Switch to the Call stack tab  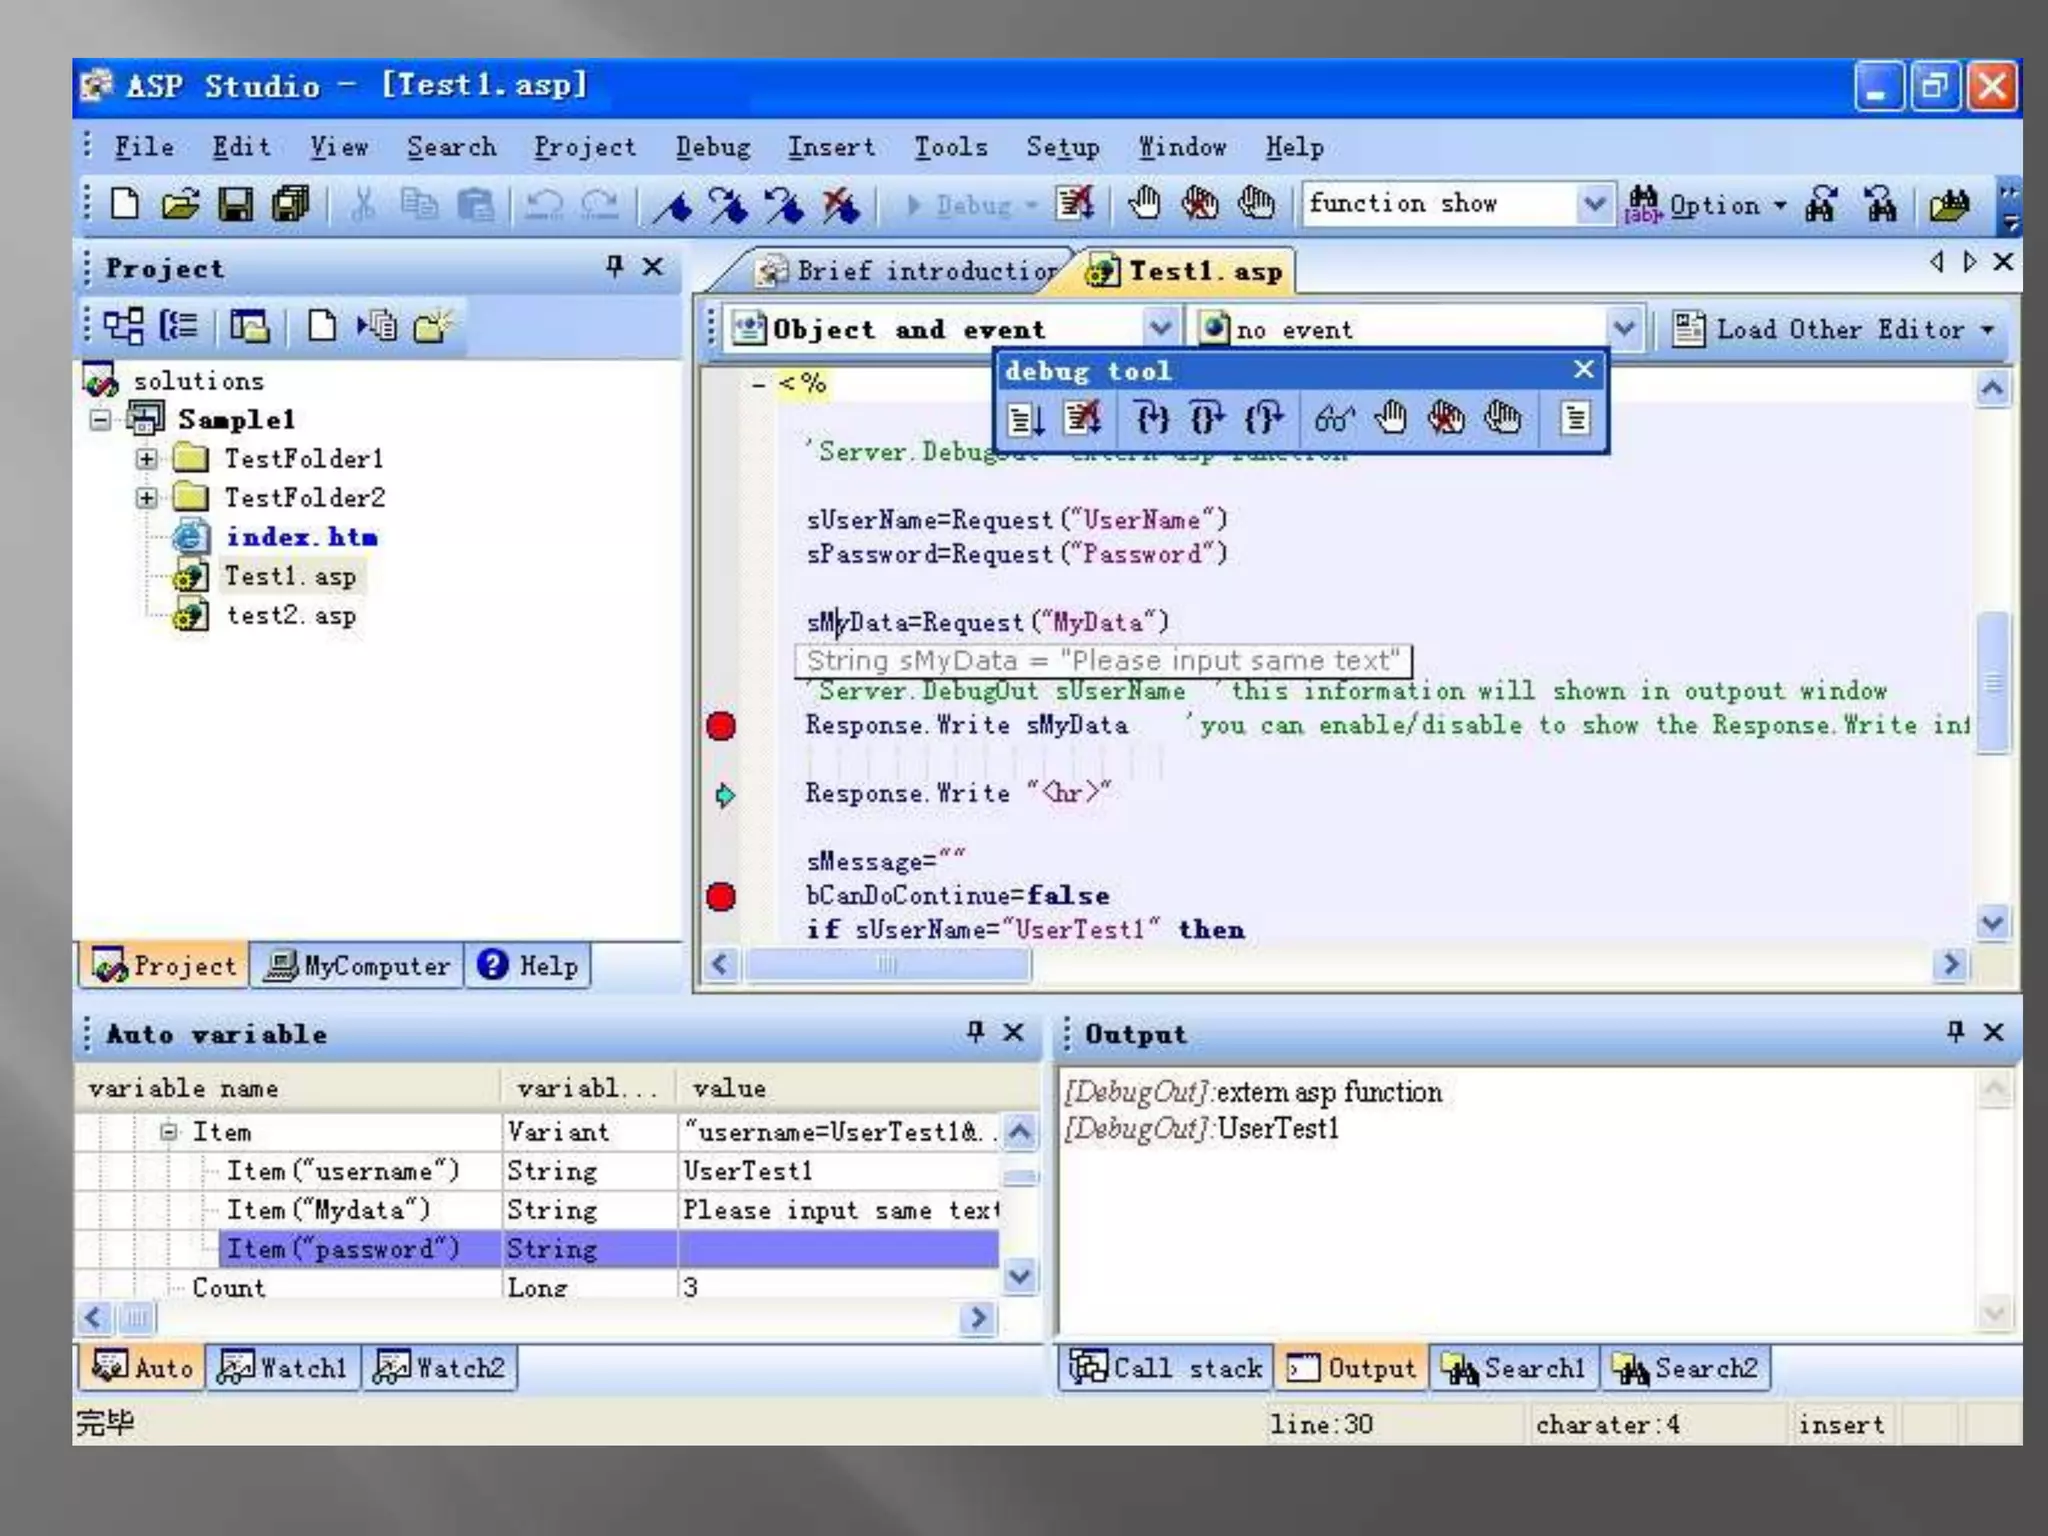point(1166,1368)
